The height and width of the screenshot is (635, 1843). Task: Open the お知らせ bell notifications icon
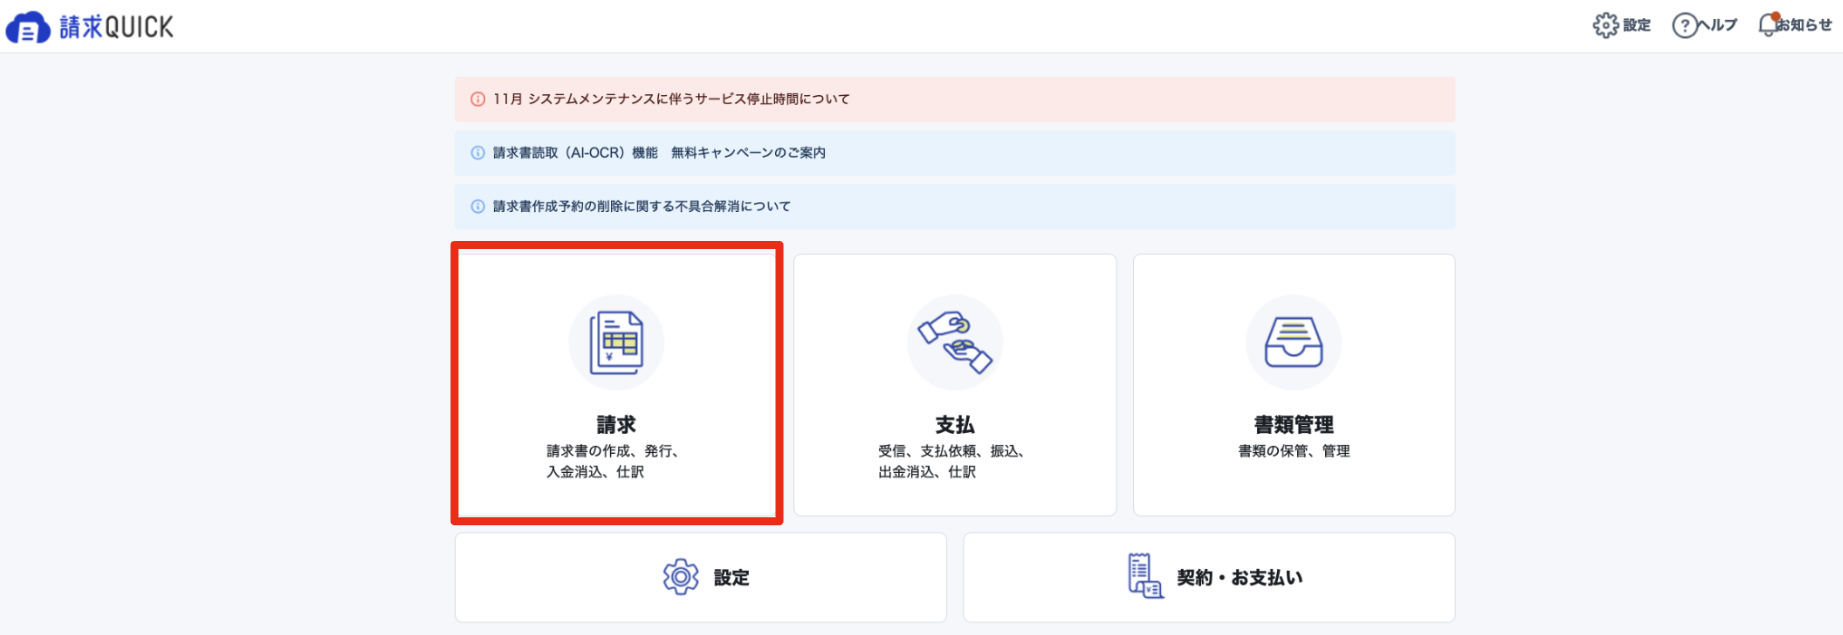tap(1769, 24)
